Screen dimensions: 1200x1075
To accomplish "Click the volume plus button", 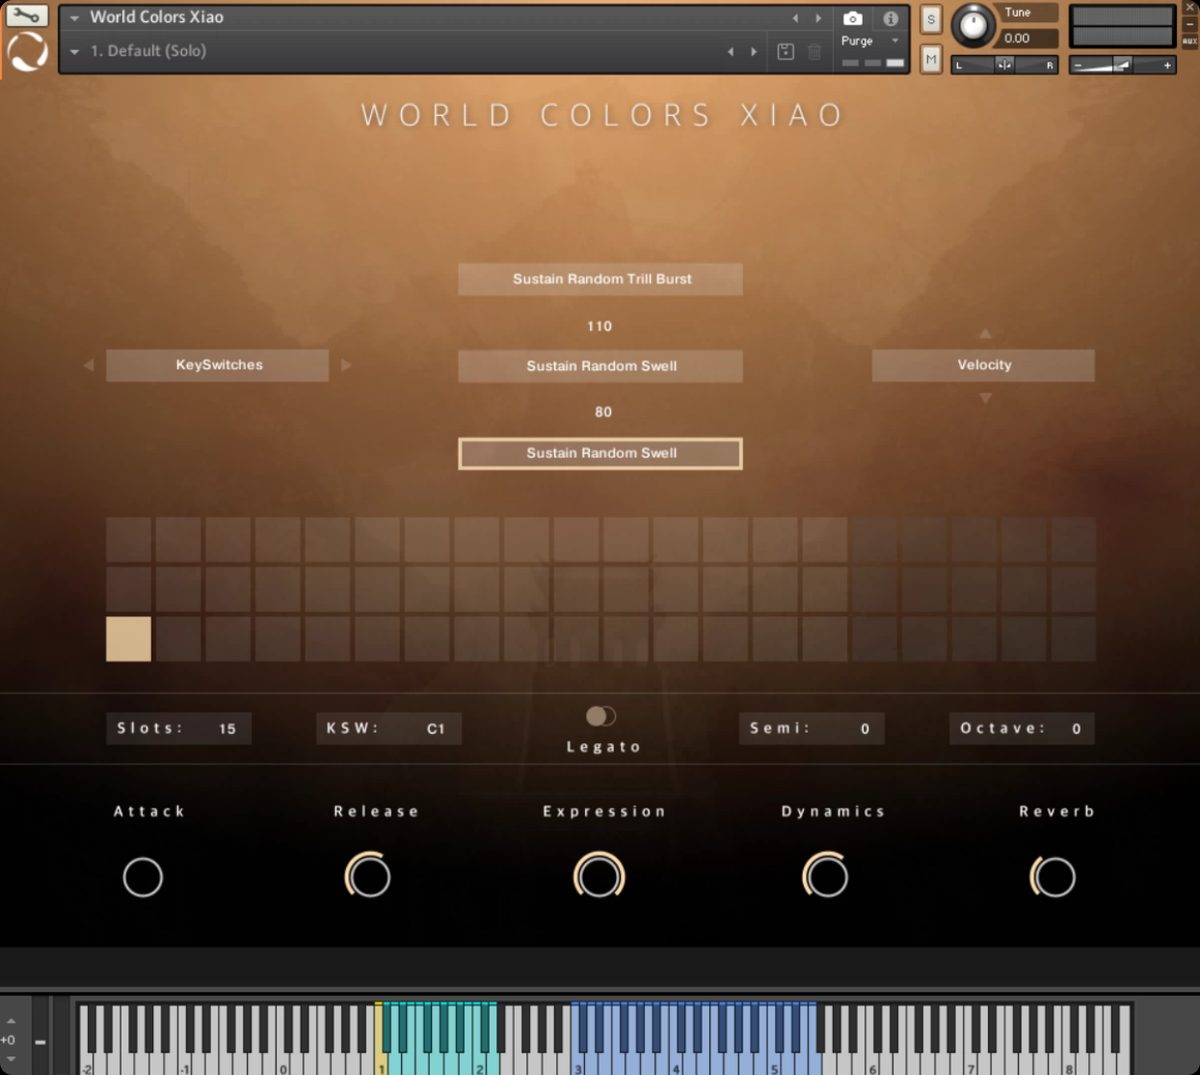I will (x=1166, y=65).
